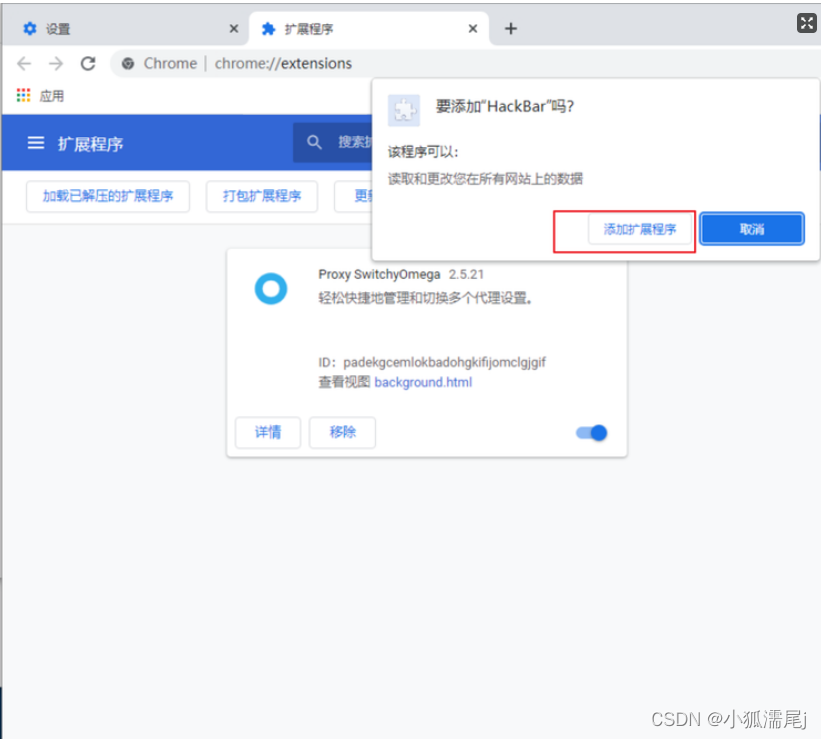The image size is (821, 739).
Task: Open the hamburger menu beside 扩展程序
Action: [x=36, y=142]
